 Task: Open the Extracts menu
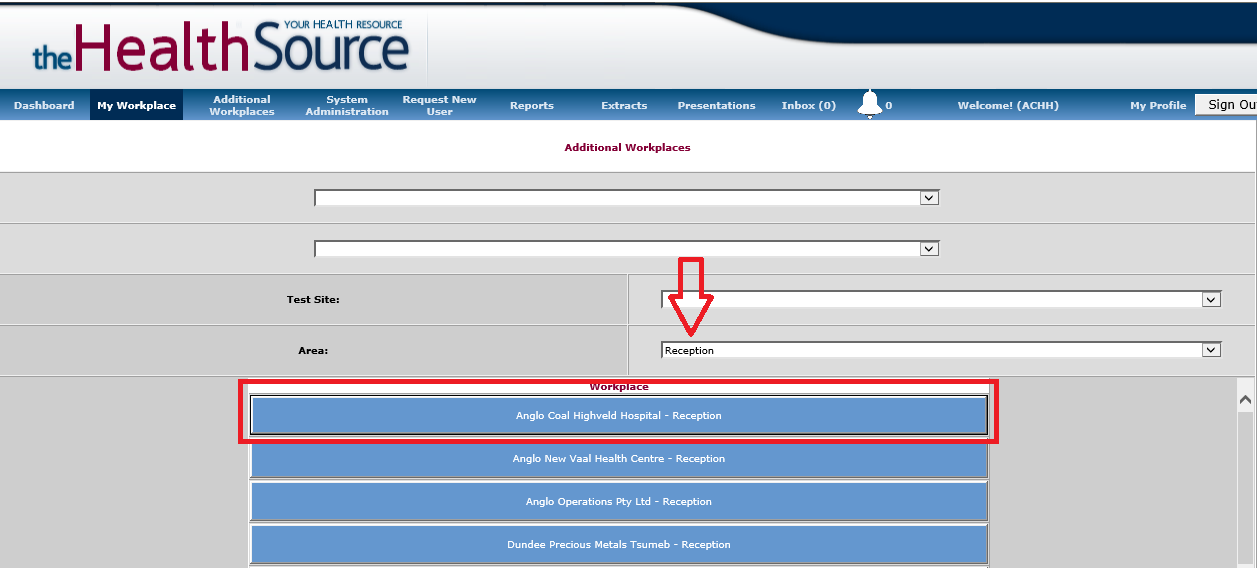(624, 105)
